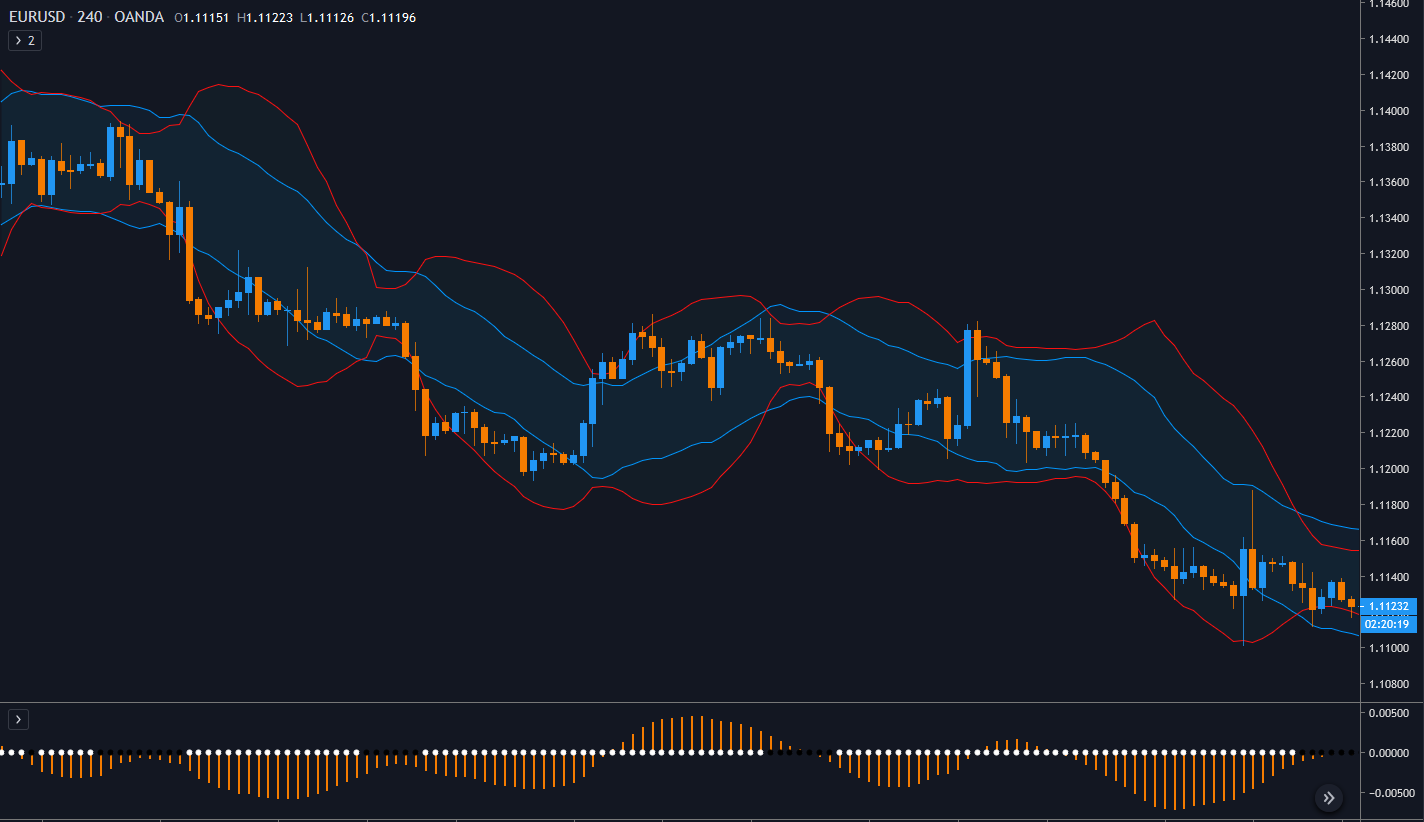
Task: Click the 1.11000 price scale label
Action: pyautogui.click(x=1390, y=649)
